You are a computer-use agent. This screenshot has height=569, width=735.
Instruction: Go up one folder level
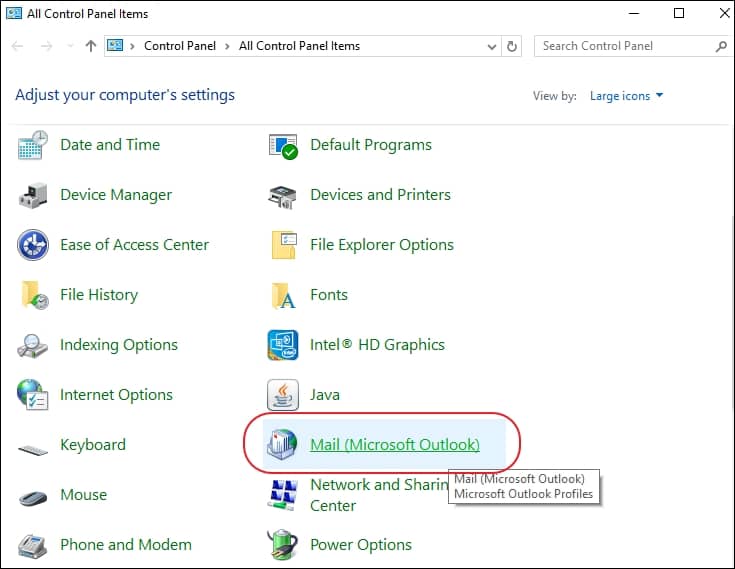tap(91, 46)
